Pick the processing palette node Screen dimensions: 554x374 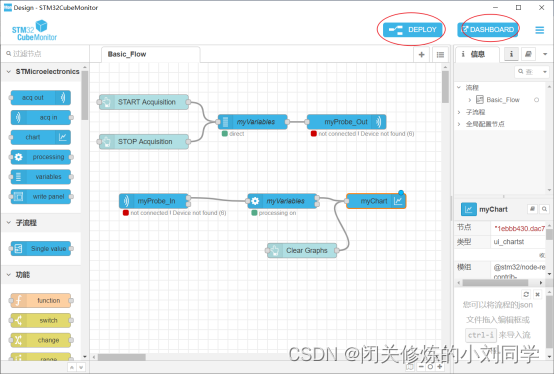(x=40, y=157)
